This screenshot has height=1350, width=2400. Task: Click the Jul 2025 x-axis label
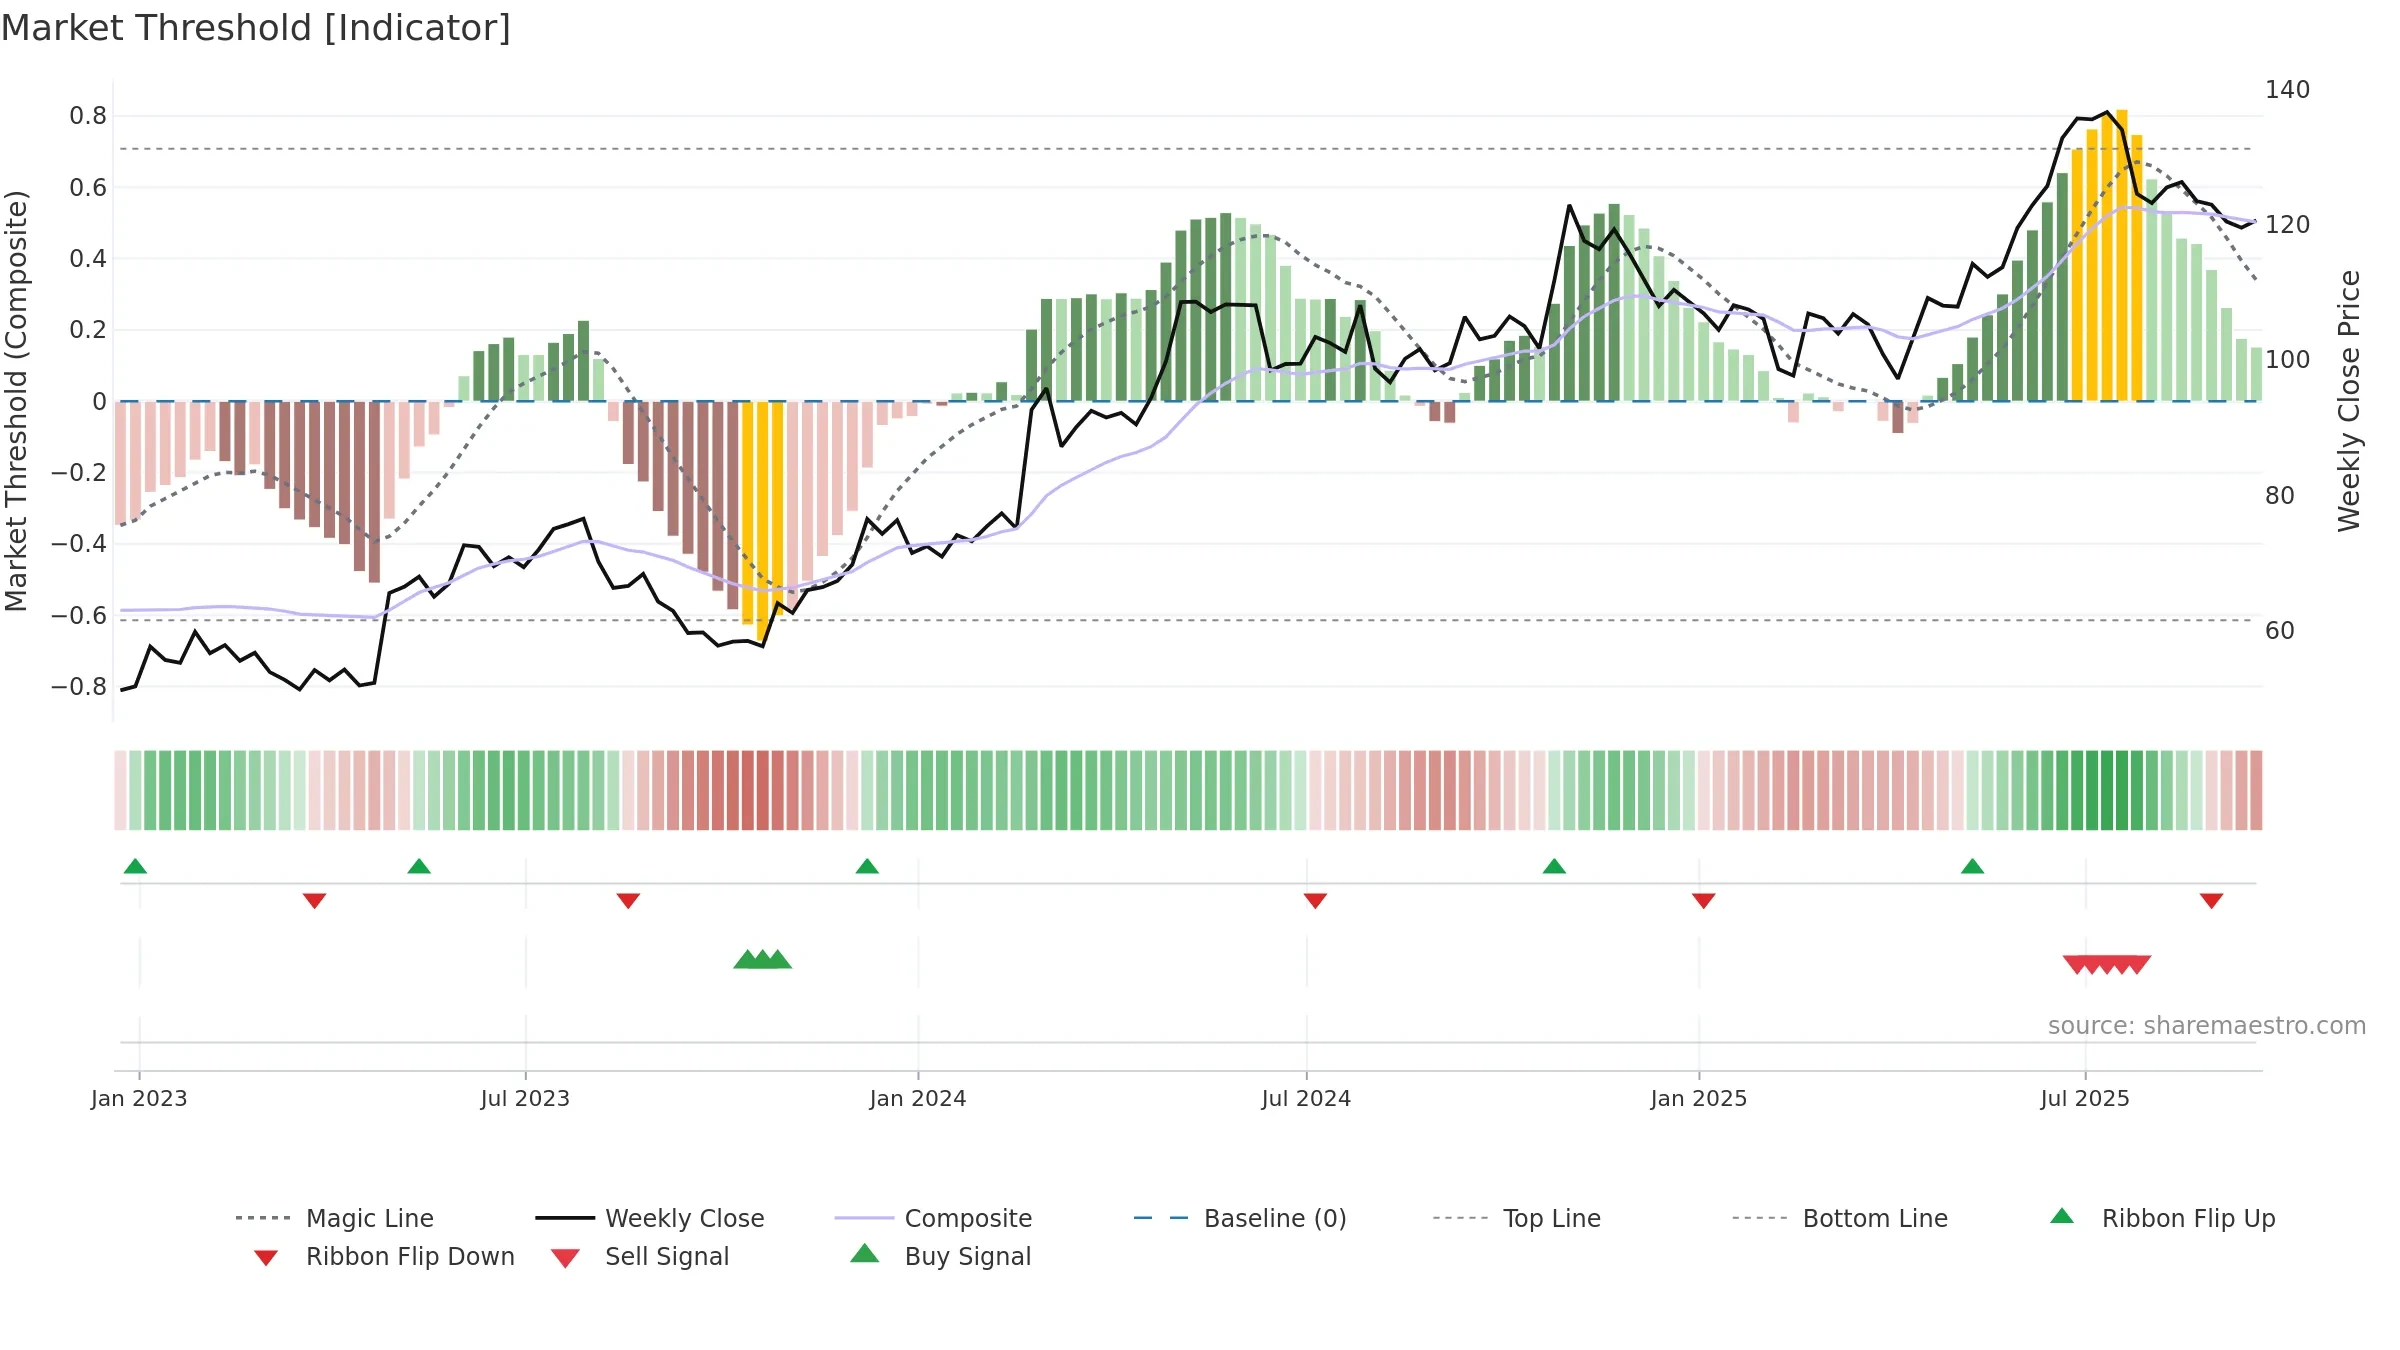point(2085,1098)
